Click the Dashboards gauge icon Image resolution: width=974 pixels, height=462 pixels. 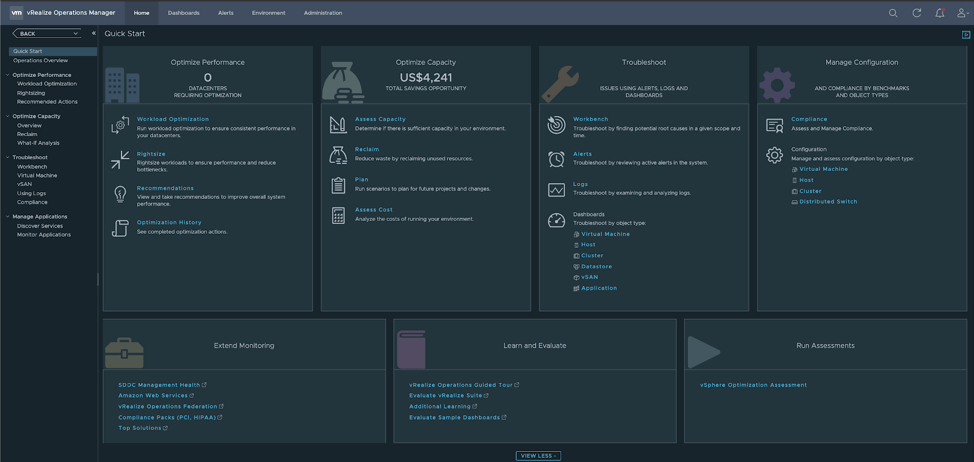[x=556, y=220]
